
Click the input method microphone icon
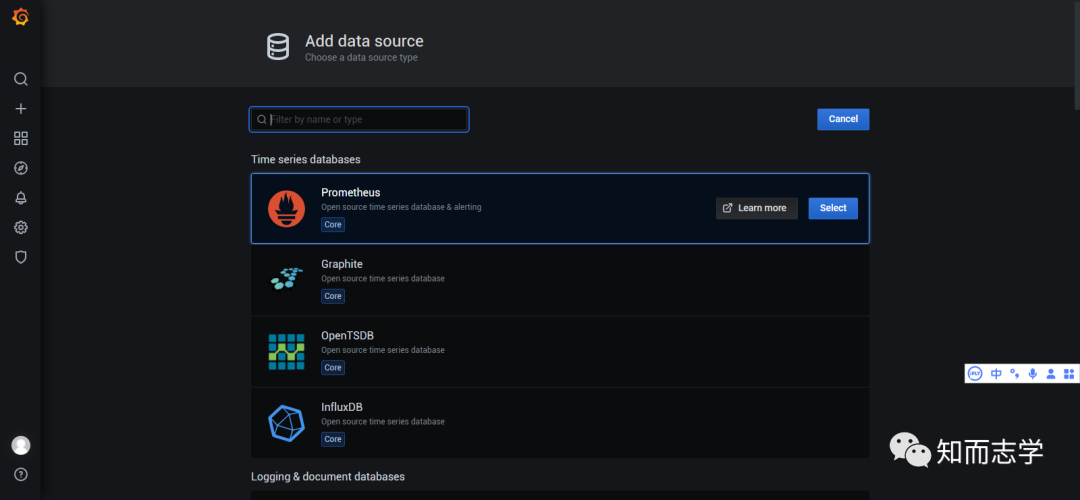click(1032, 374)
